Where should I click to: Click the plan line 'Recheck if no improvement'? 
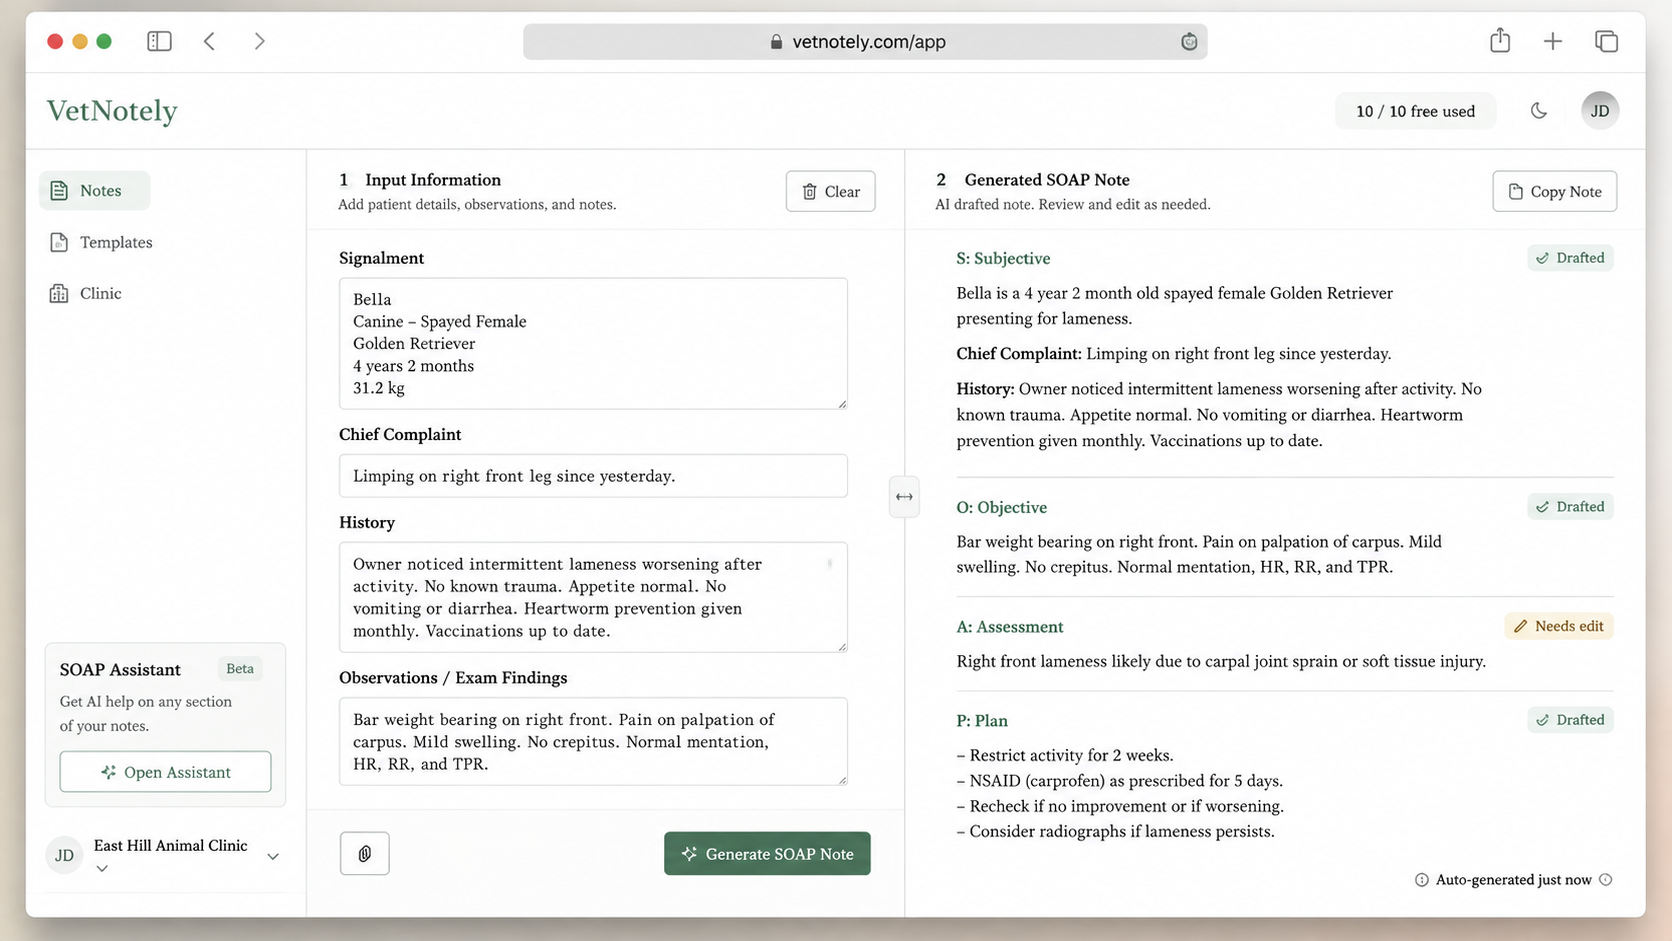(1120, 806)
